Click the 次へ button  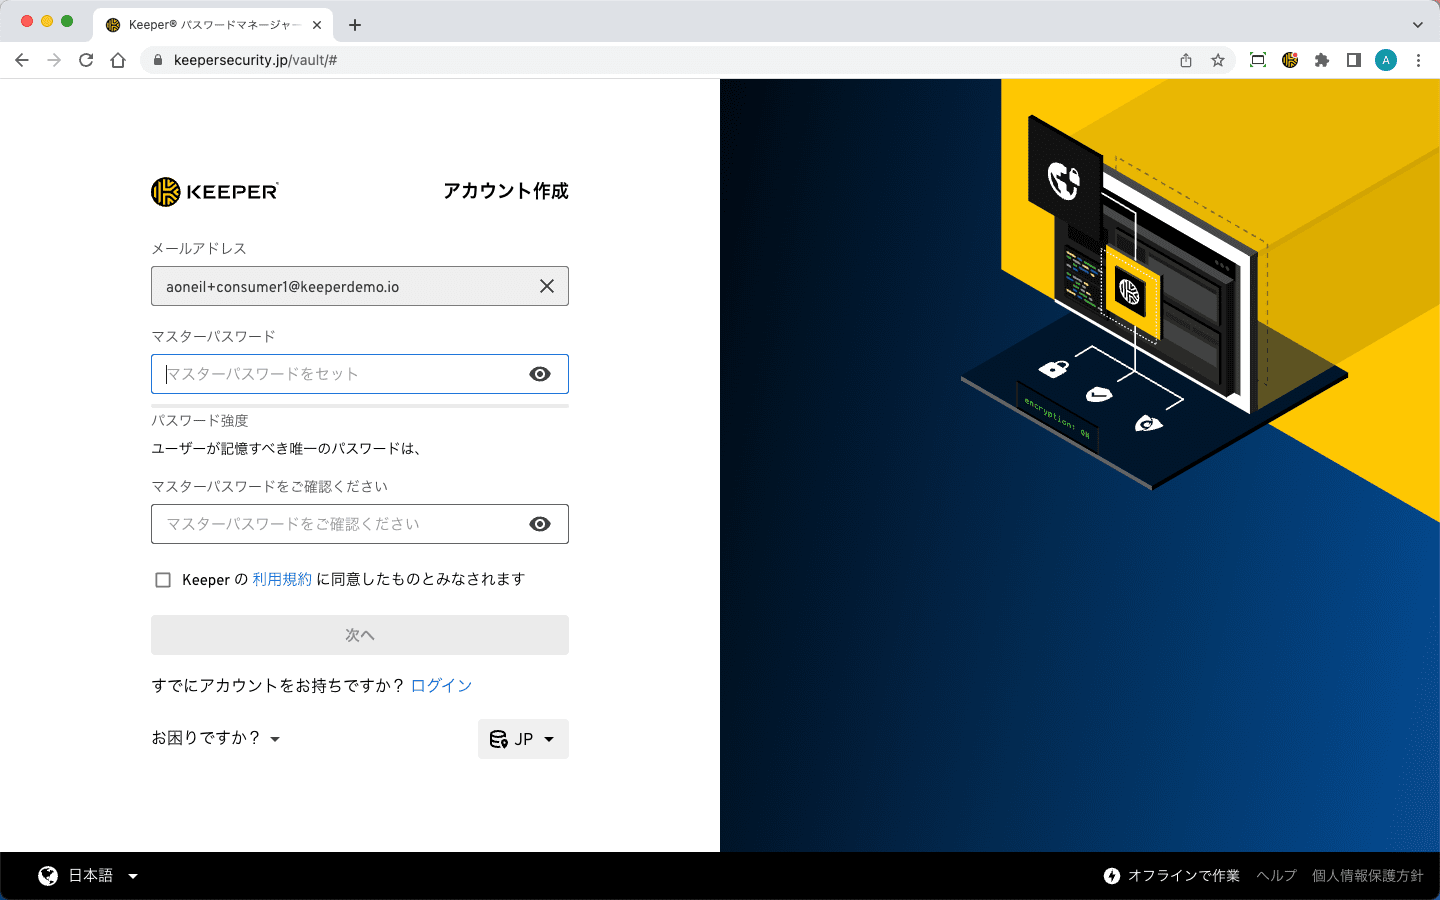[359, 635]
